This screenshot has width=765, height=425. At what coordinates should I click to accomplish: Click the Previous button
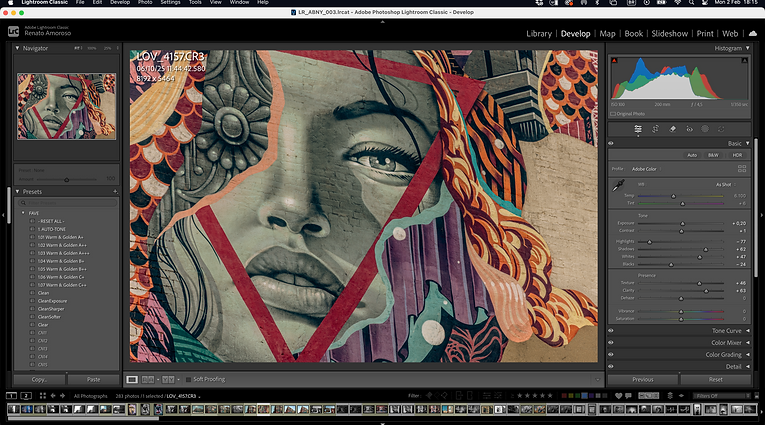(x=643, y=379)
